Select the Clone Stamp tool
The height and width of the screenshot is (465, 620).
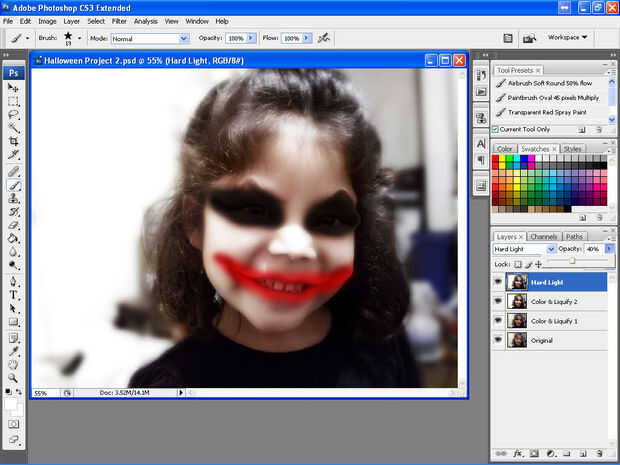click(x=13, y=198)
